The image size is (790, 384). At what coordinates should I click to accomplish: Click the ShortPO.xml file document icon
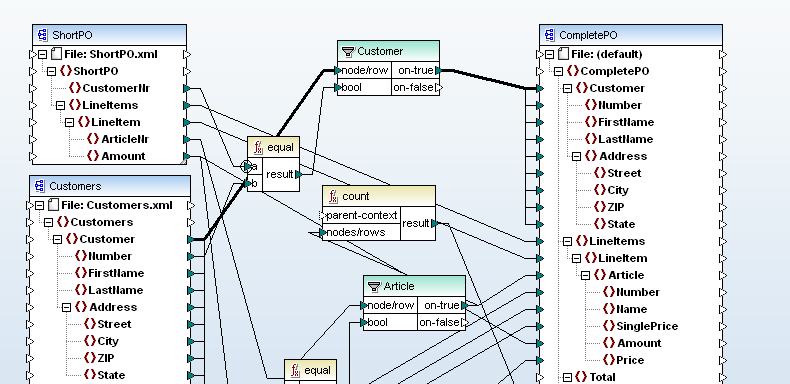[x=56, y=54]
